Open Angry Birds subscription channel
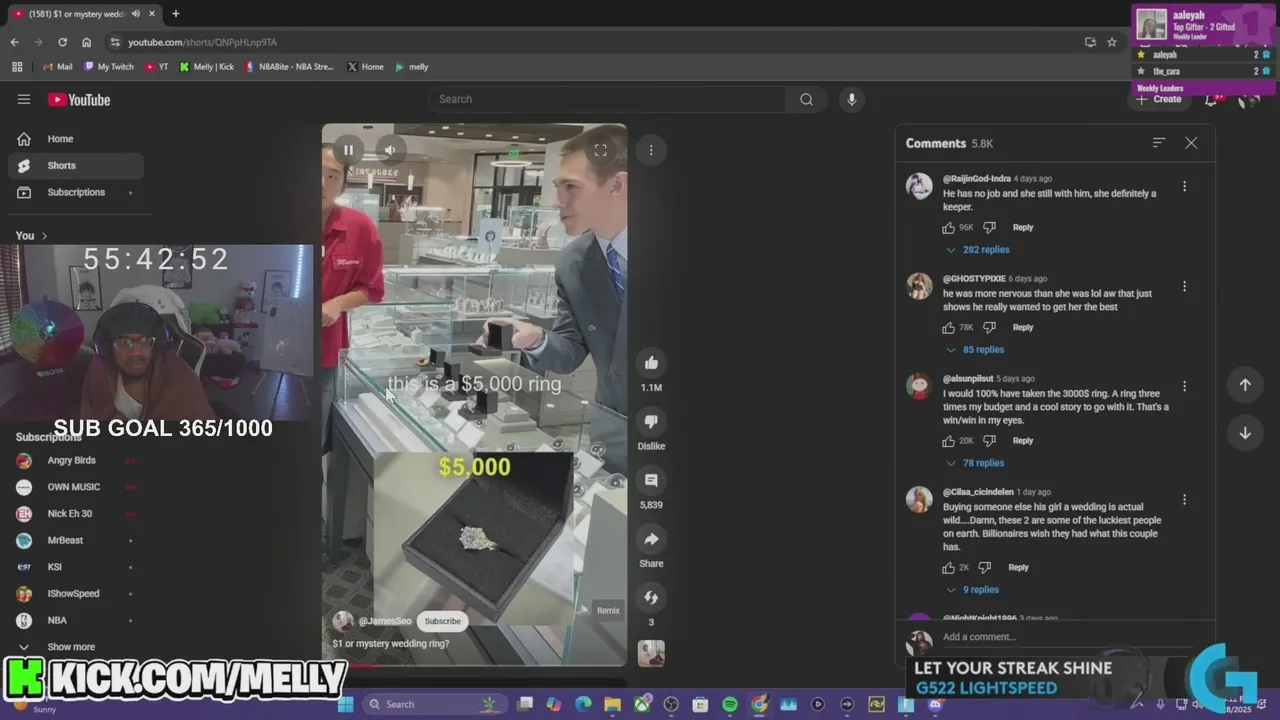The image size is (1280, 720). click(x=76, y=460)
